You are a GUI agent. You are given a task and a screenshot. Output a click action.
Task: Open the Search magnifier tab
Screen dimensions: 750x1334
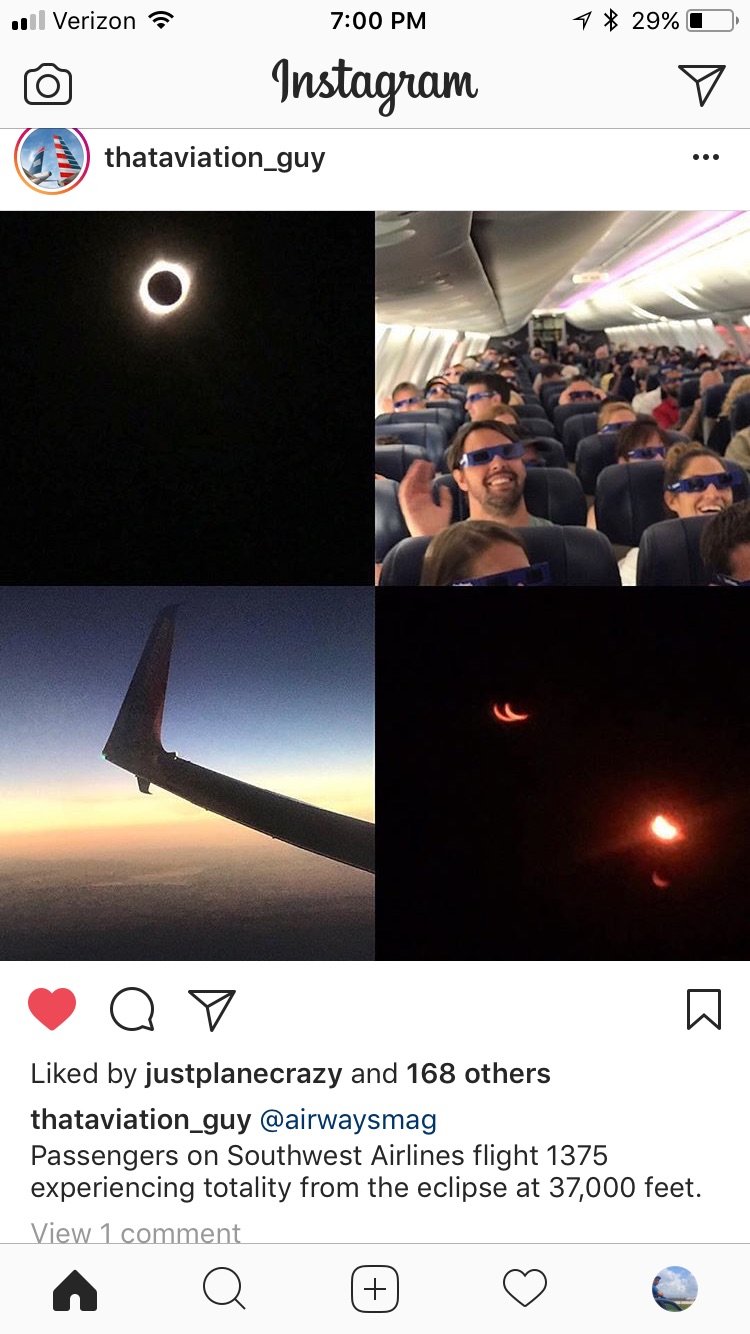224,1289
